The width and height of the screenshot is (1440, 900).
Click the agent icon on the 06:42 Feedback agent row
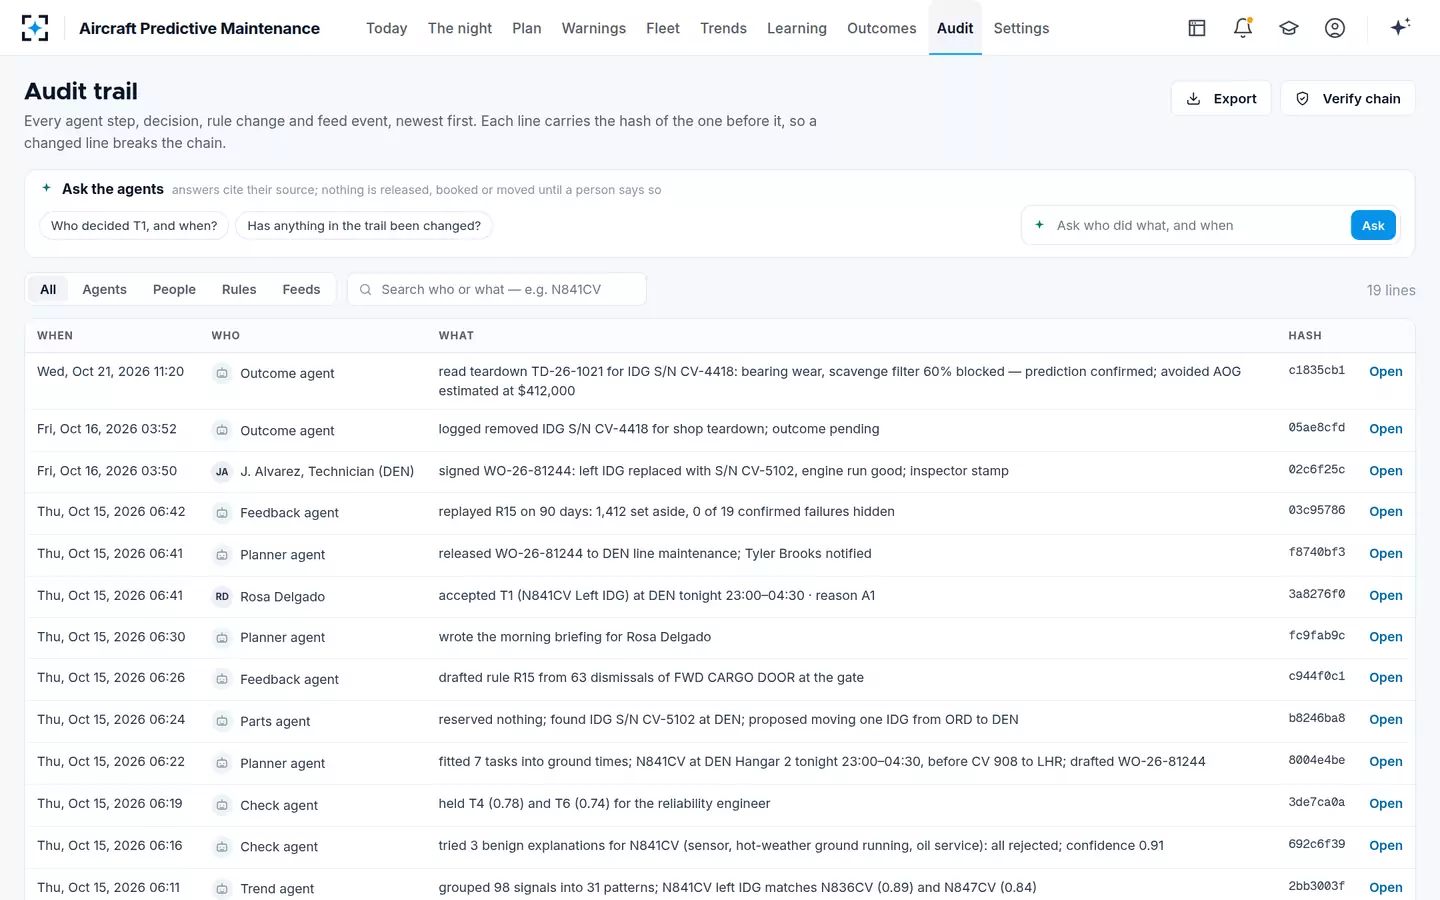pyautogui.click(x=222, y=513)
